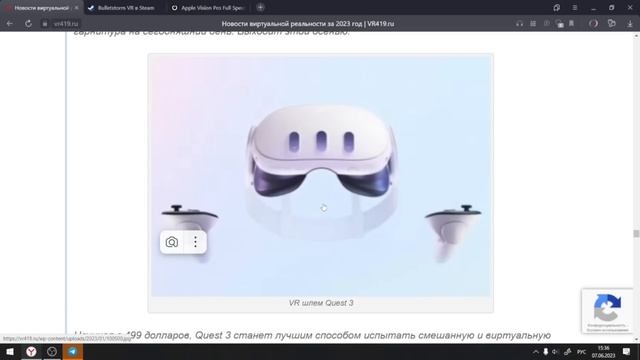The width and height of the screenshot is (640, 360).
Task: Switch to the Apple Vision Pro Full Spec tab
Action: coord(208,8)
